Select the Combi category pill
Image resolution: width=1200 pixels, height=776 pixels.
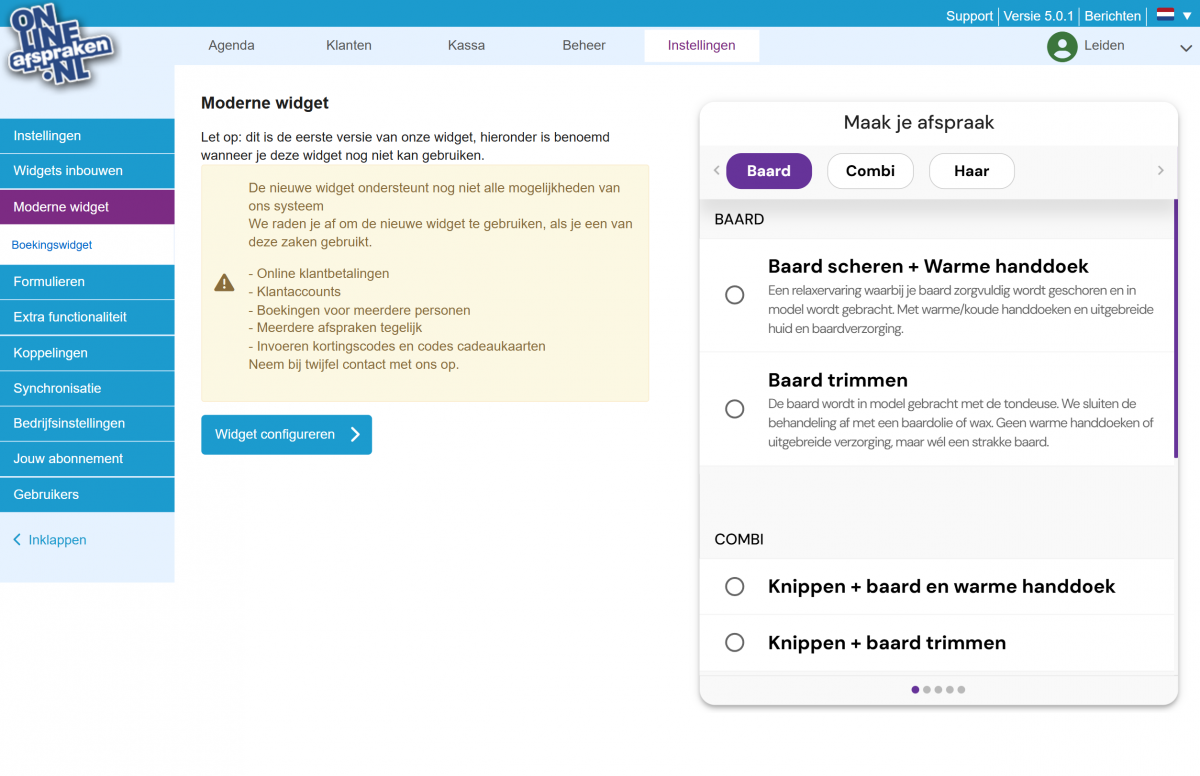pos(870,171)
